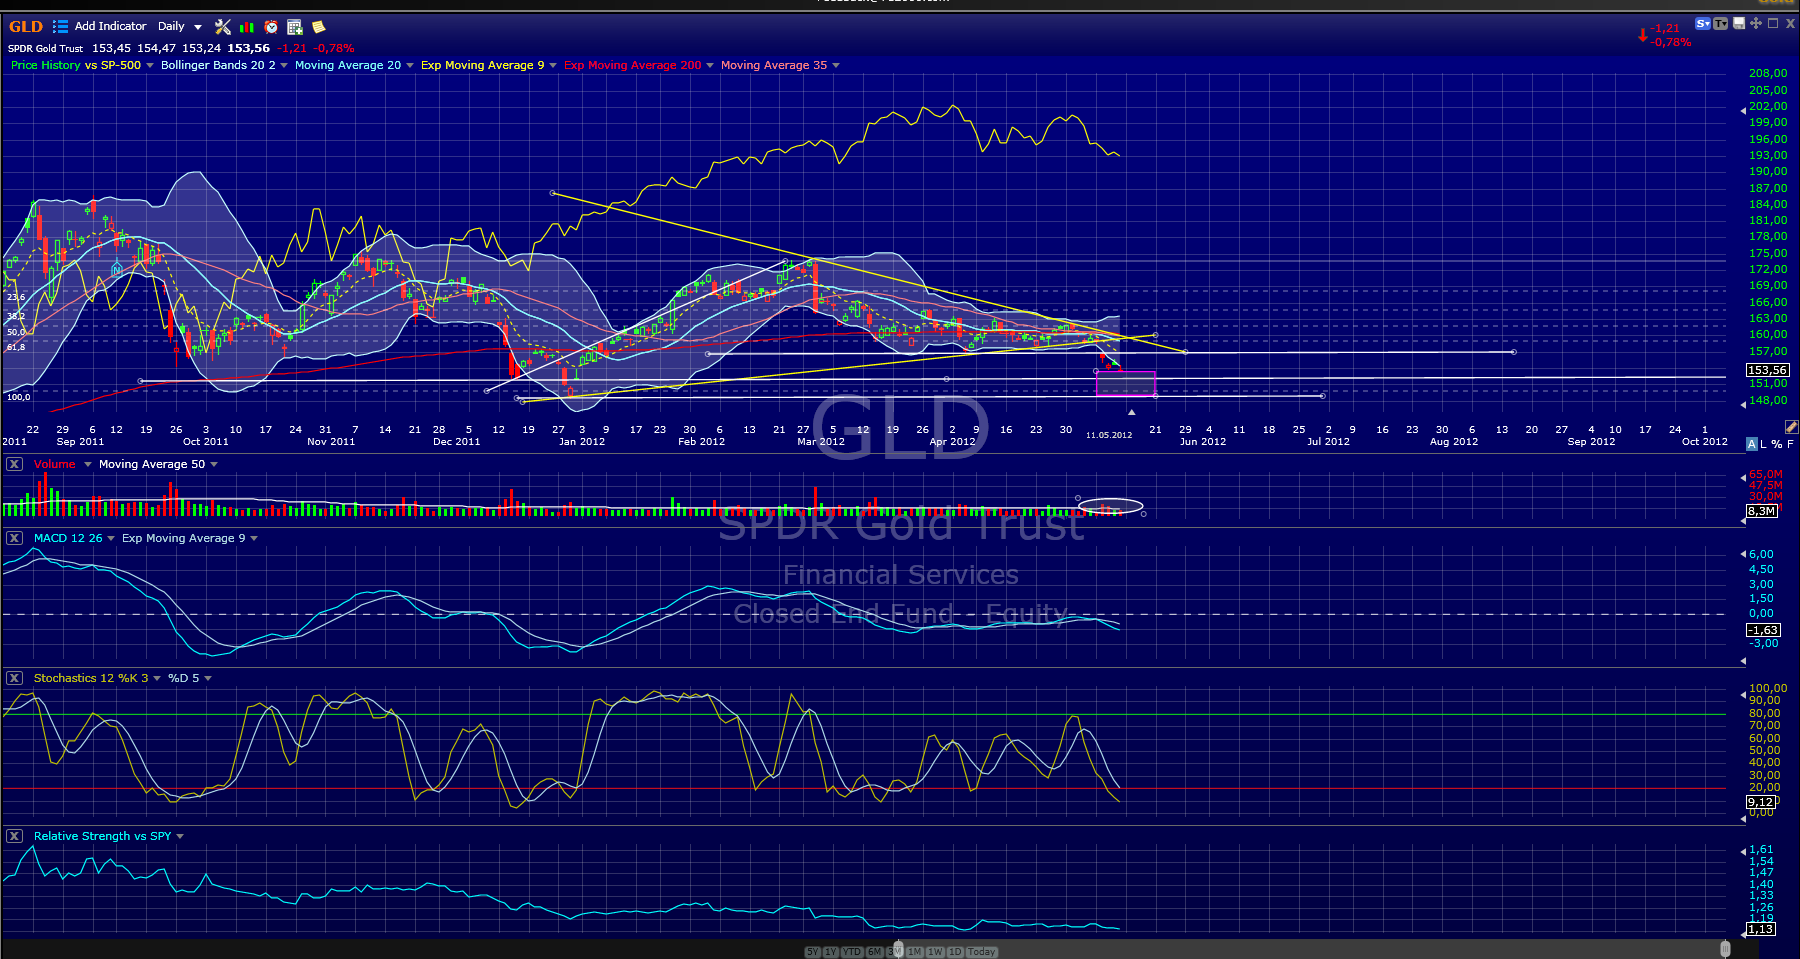Expand Exp Moving Average 9 dropdown in price panel

point(553,66)
